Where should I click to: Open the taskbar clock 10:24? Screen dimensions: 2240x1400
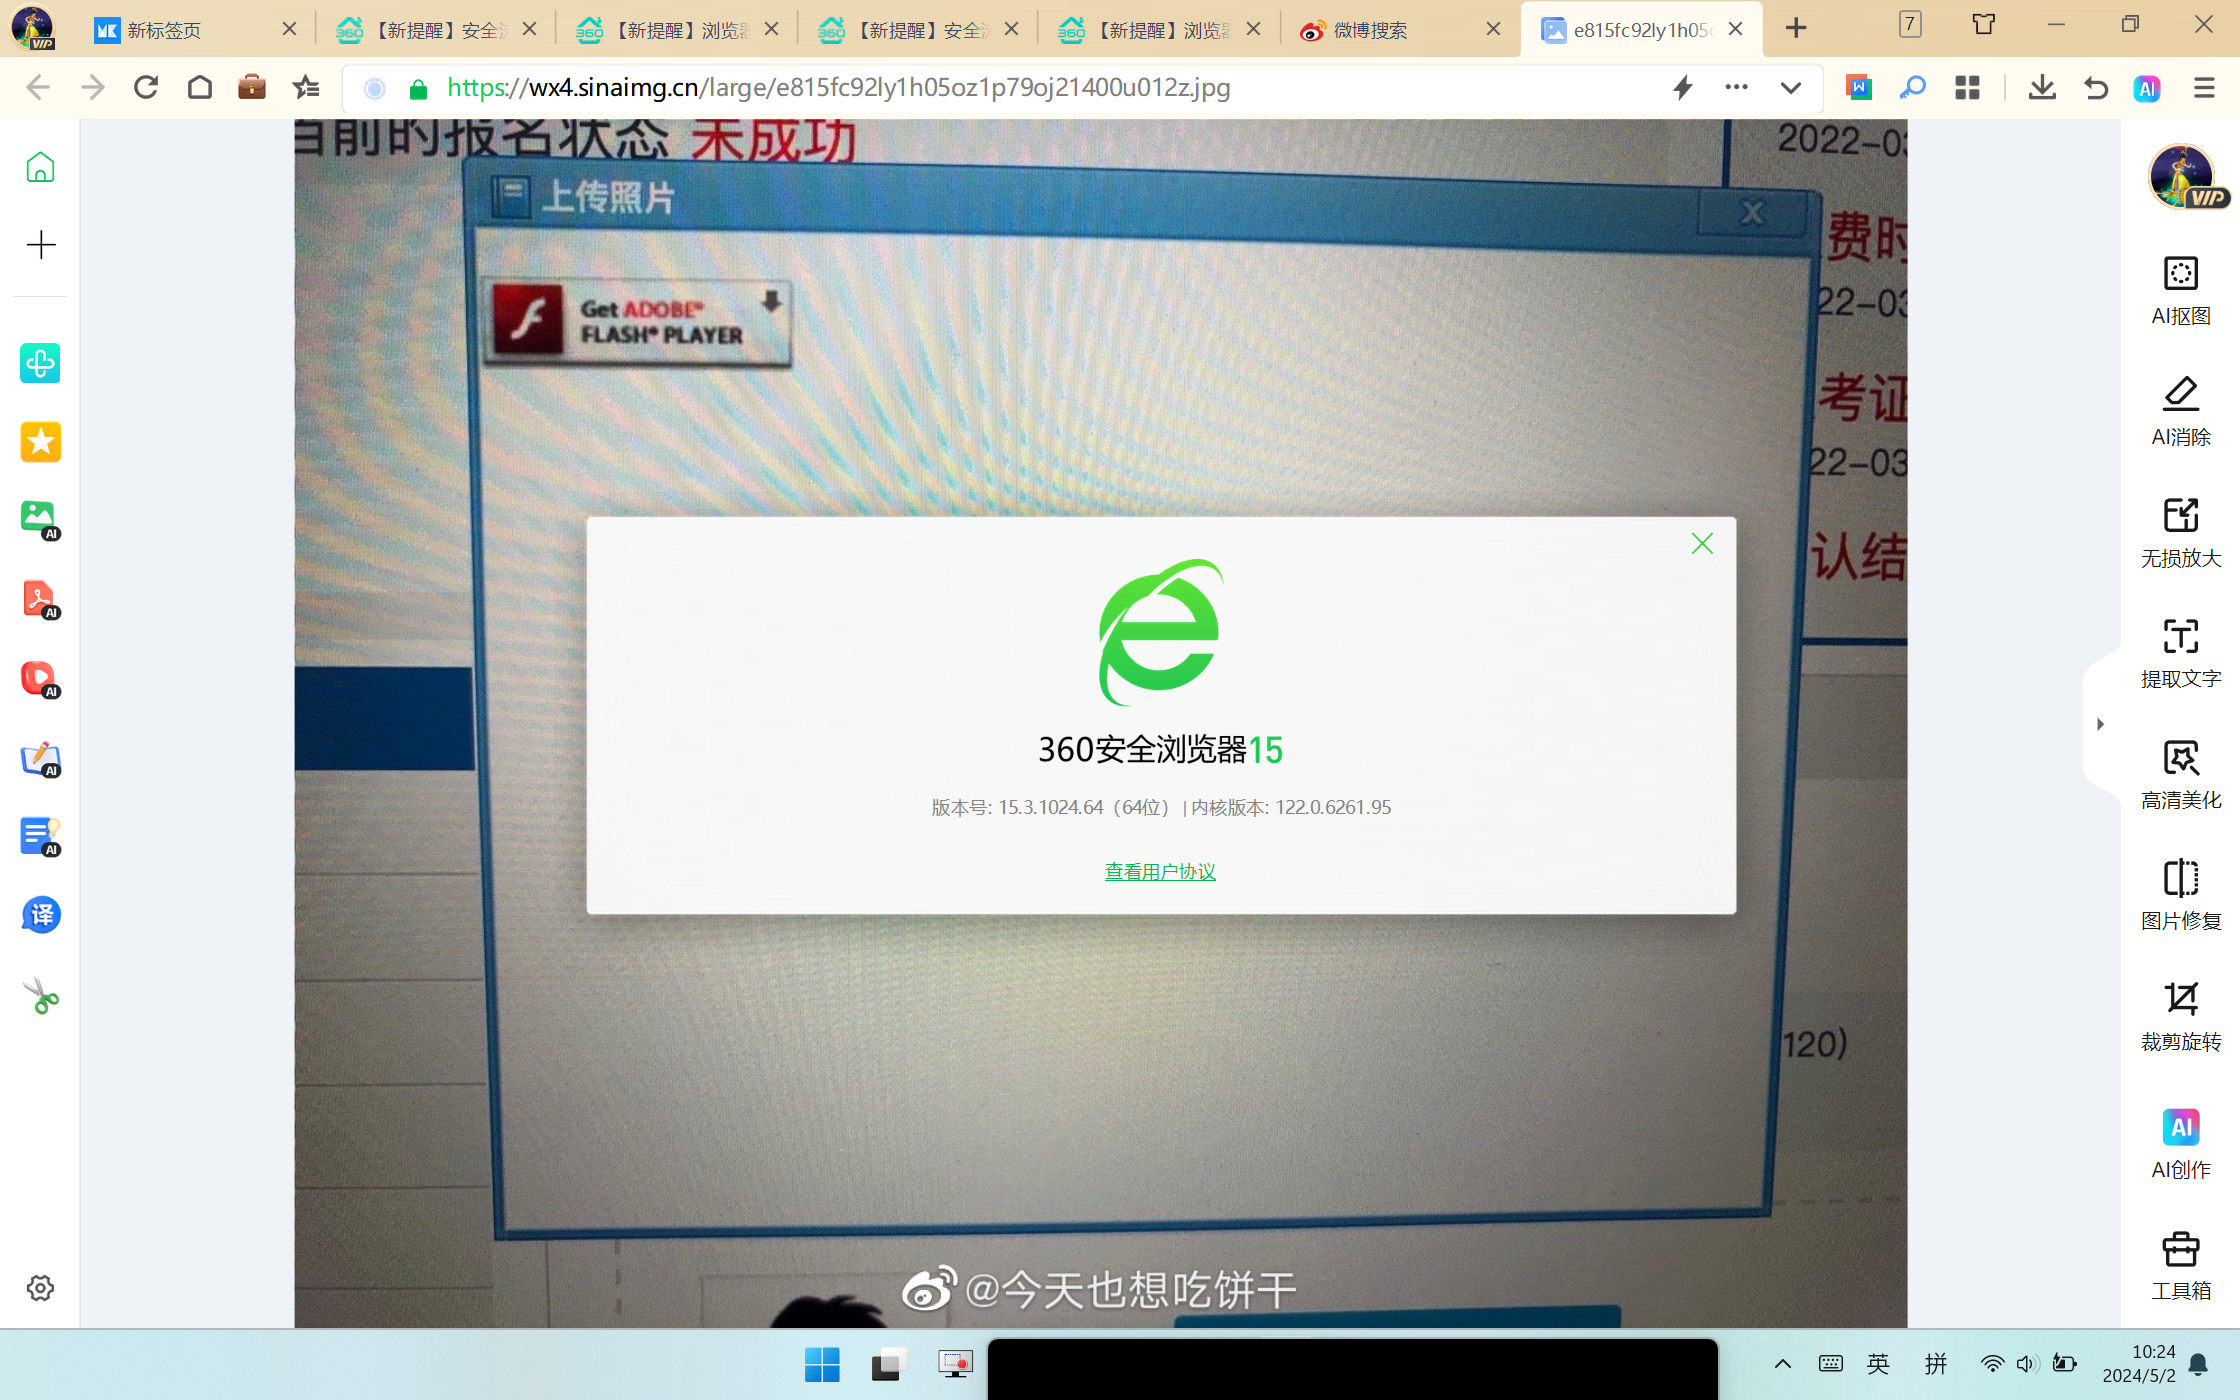tap(2139, 1364)
